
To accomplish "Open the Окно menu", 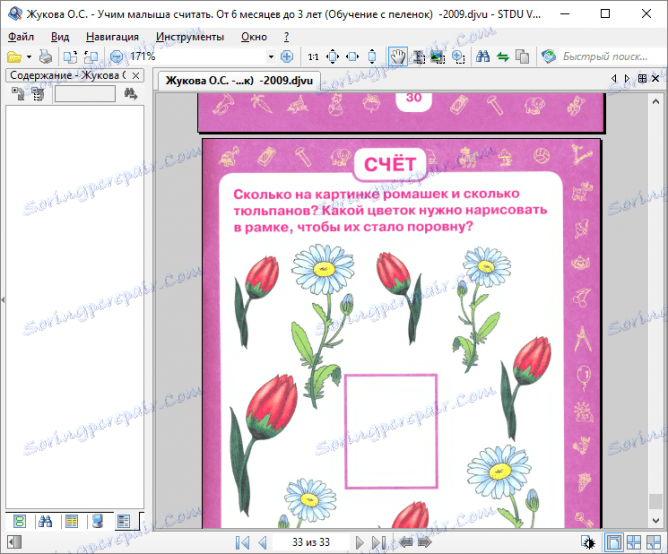I will tap(254, 37).
